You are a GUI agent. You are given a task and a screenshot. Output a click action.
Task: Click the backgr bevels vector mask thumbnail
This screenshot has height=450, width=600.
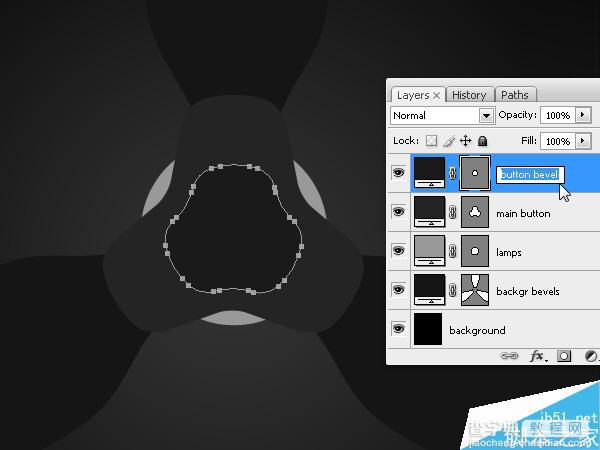(x=475, y=290)
